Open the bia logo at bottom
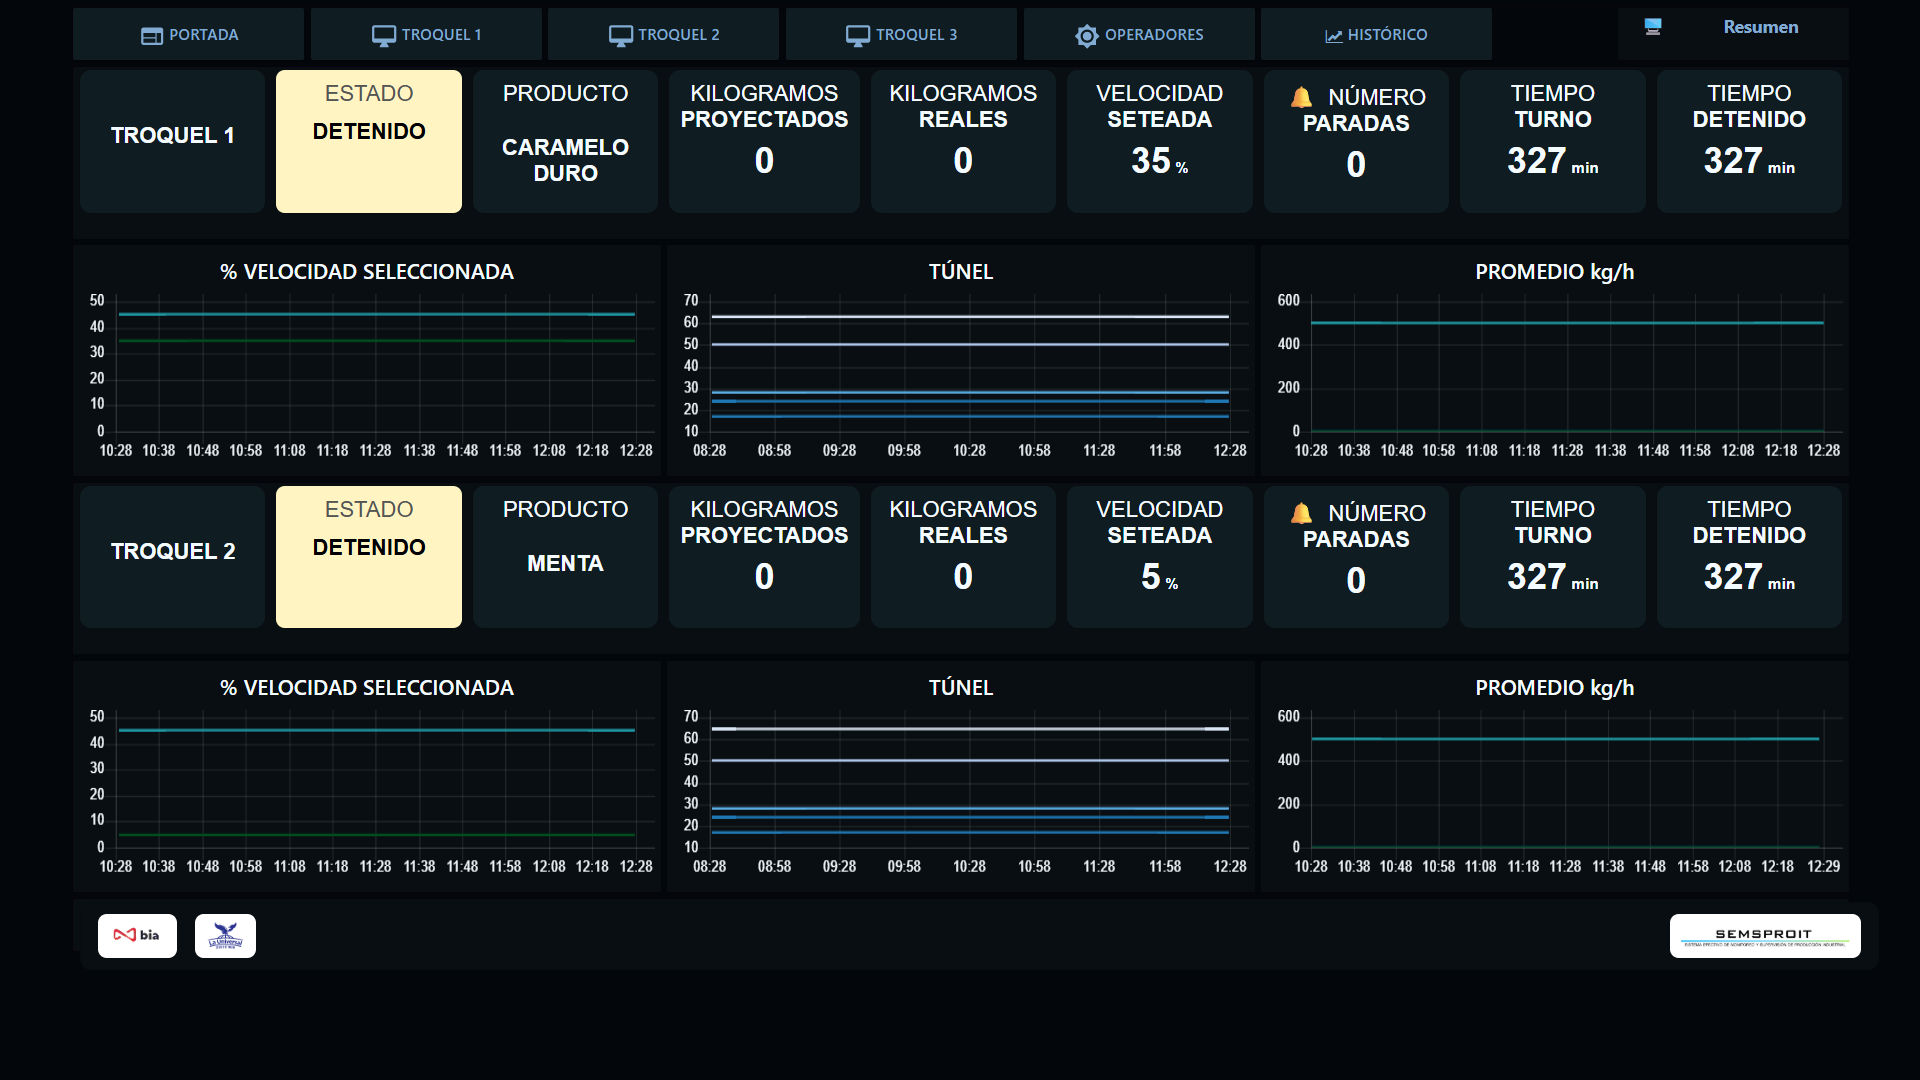The image size is (1920, 1080). click(x=137, y=935)
